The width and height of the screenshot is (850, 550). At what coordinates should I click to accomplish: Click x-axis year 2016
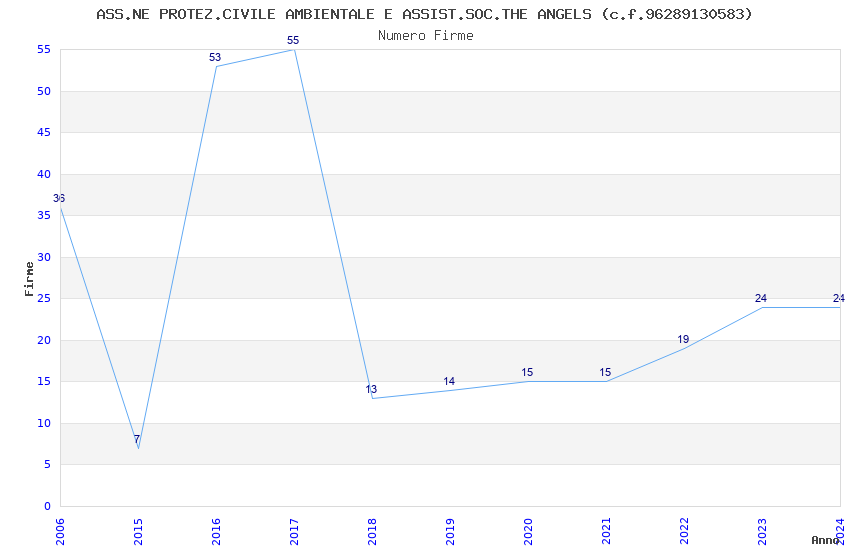point(216,531)
